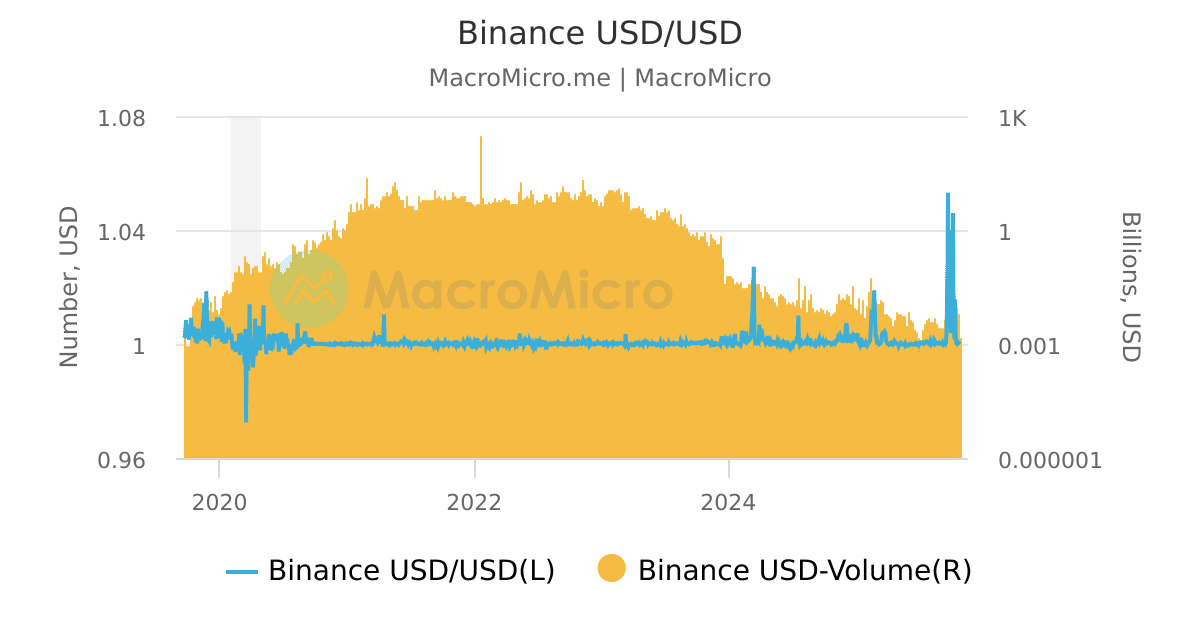This screenshot has height=630, width=1200.
Task: Click the MacroMicro watermark text
Action: click(517, 290)
